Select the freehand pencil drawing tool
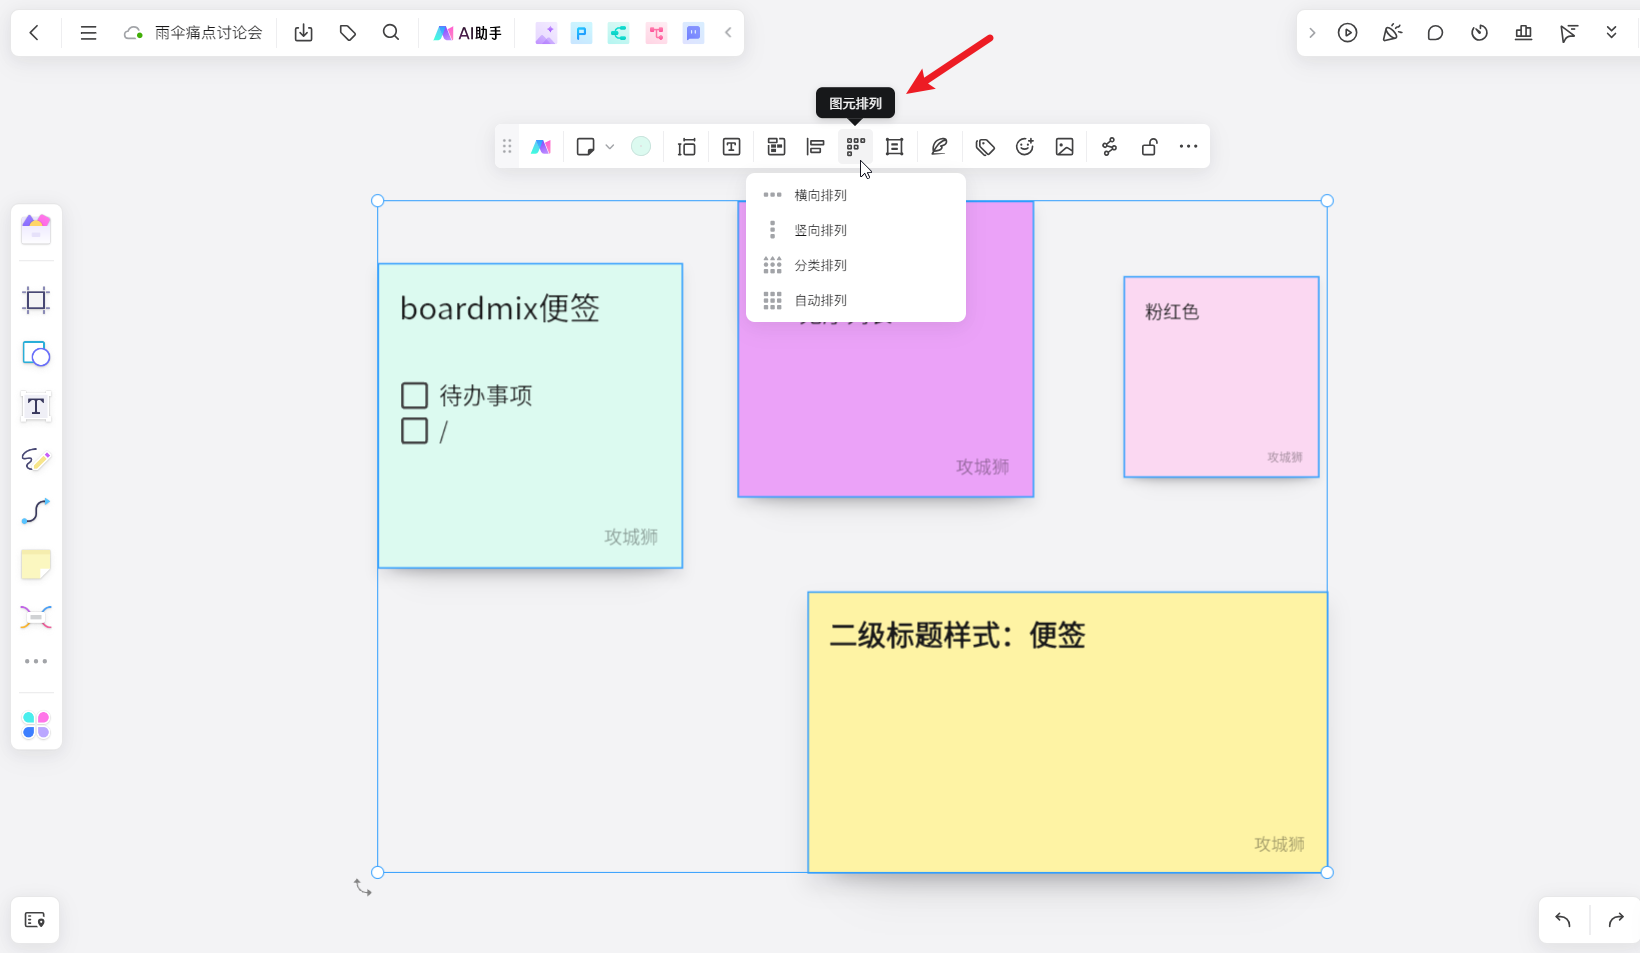Screen dimensions: 1640x953 (x=35, y=460)
